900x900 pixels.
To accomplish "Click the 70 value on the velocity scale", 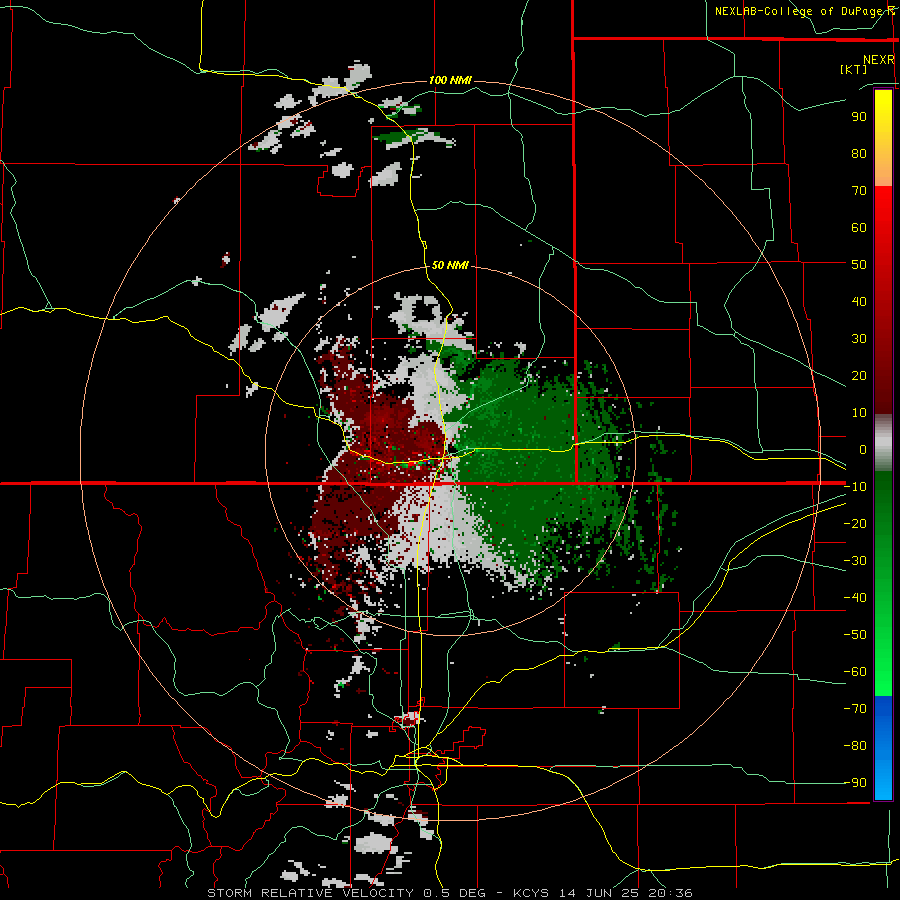I will click(x=859, y=191).
